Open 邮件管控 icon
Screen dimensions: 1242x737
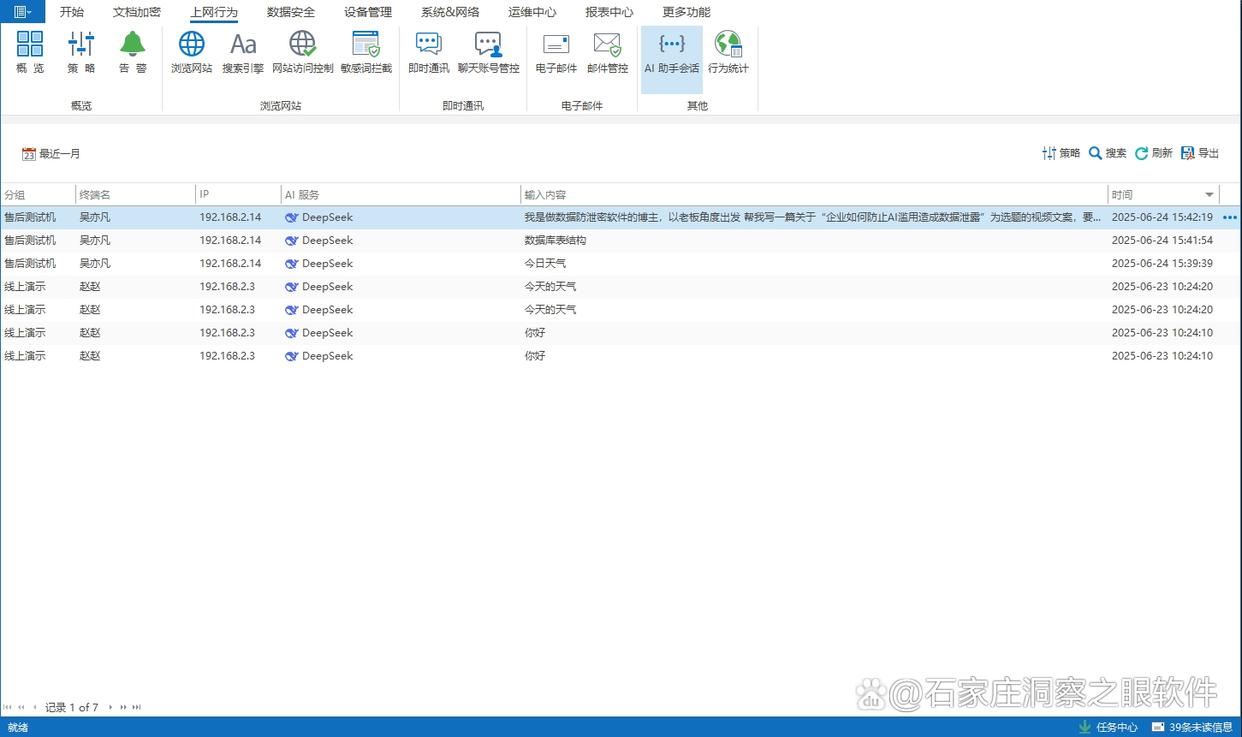(607, 52)
